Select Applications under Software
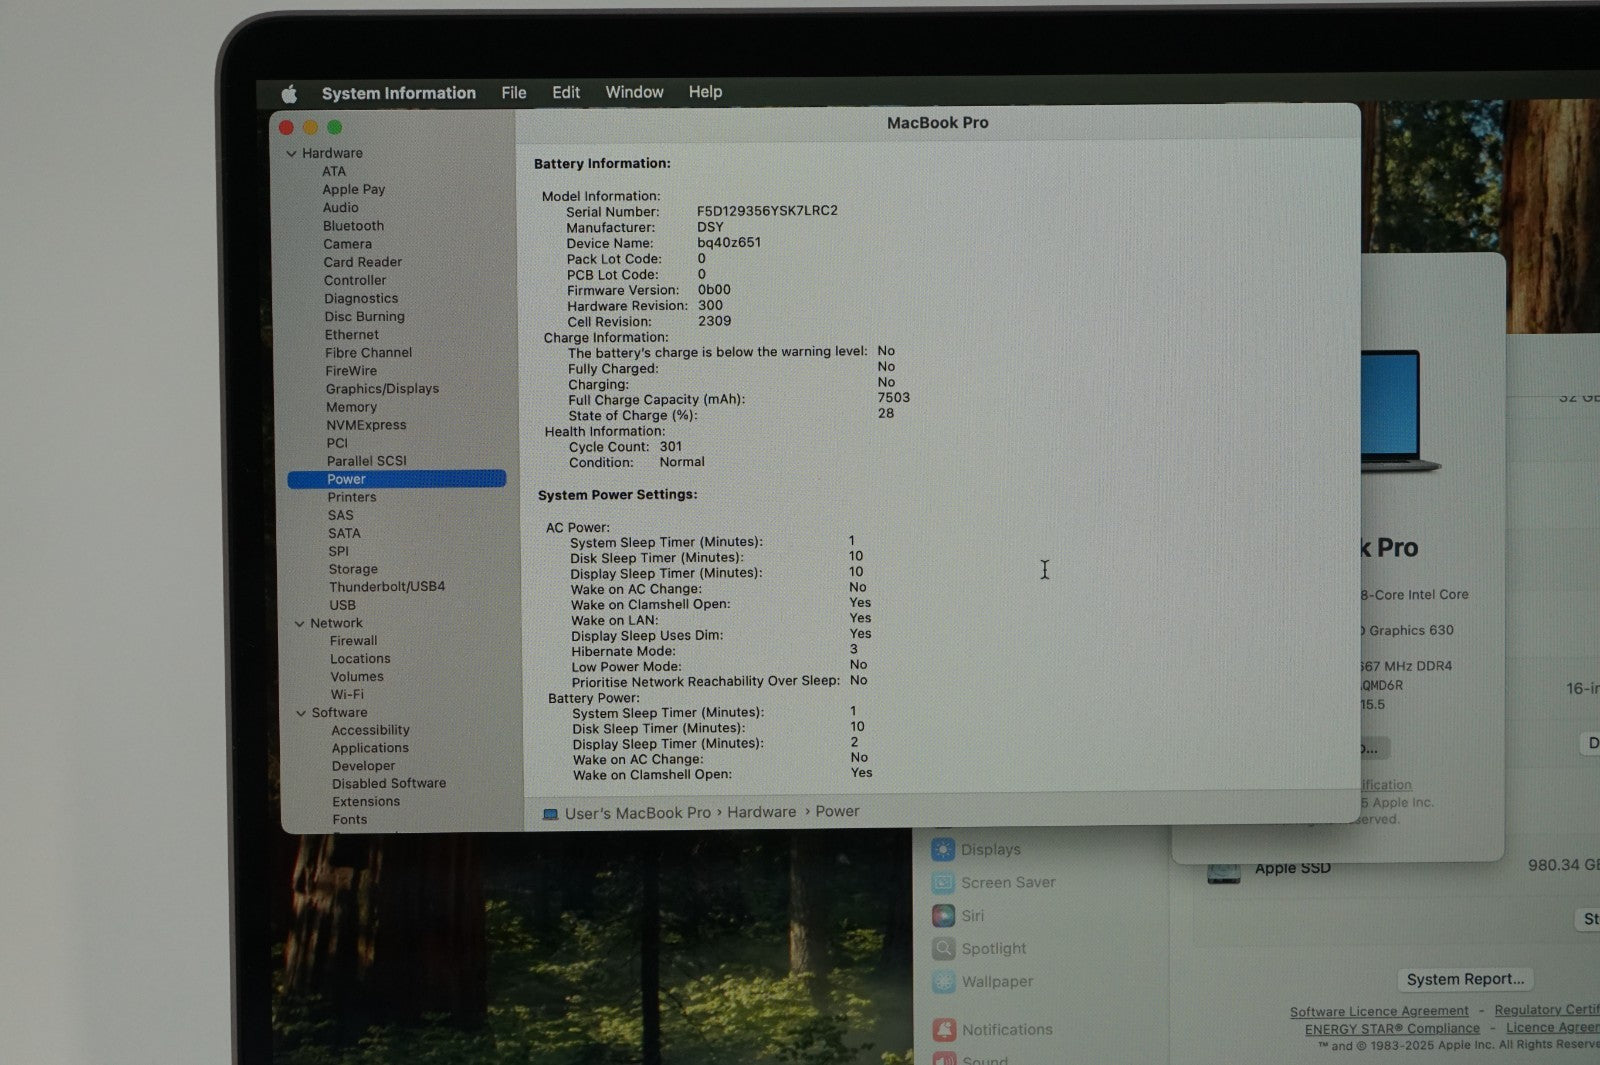This screenshot has width=1600, height=1065. tap(370, 749)
